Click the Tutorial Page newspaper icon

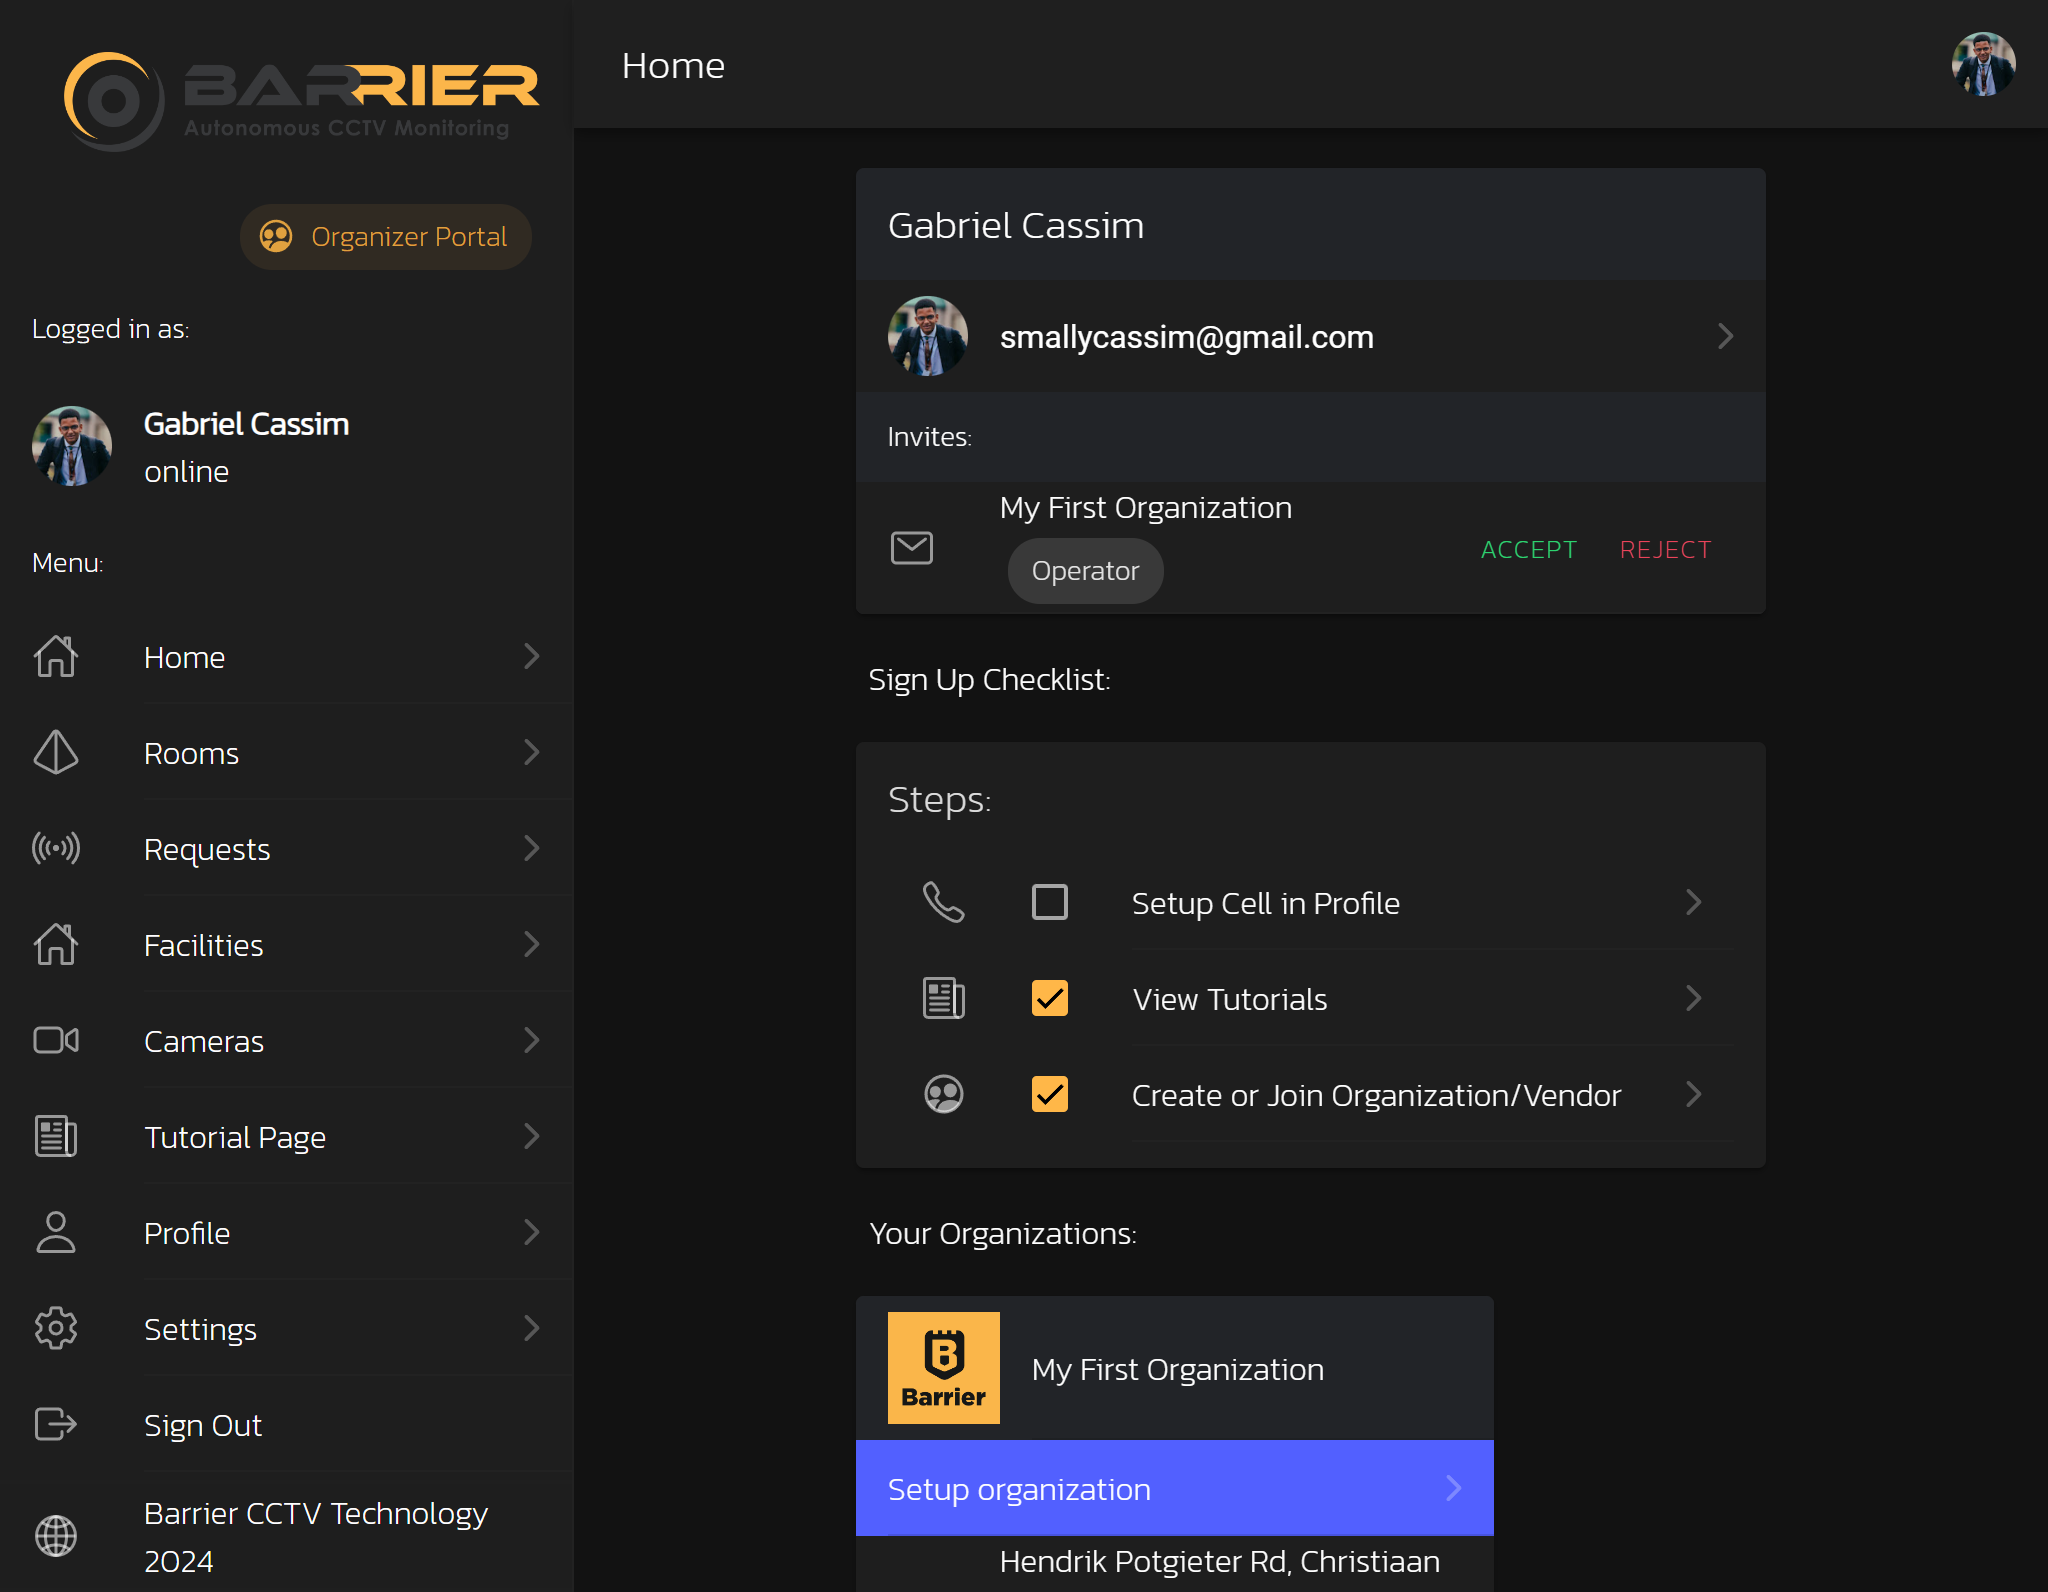point(56,1136)
